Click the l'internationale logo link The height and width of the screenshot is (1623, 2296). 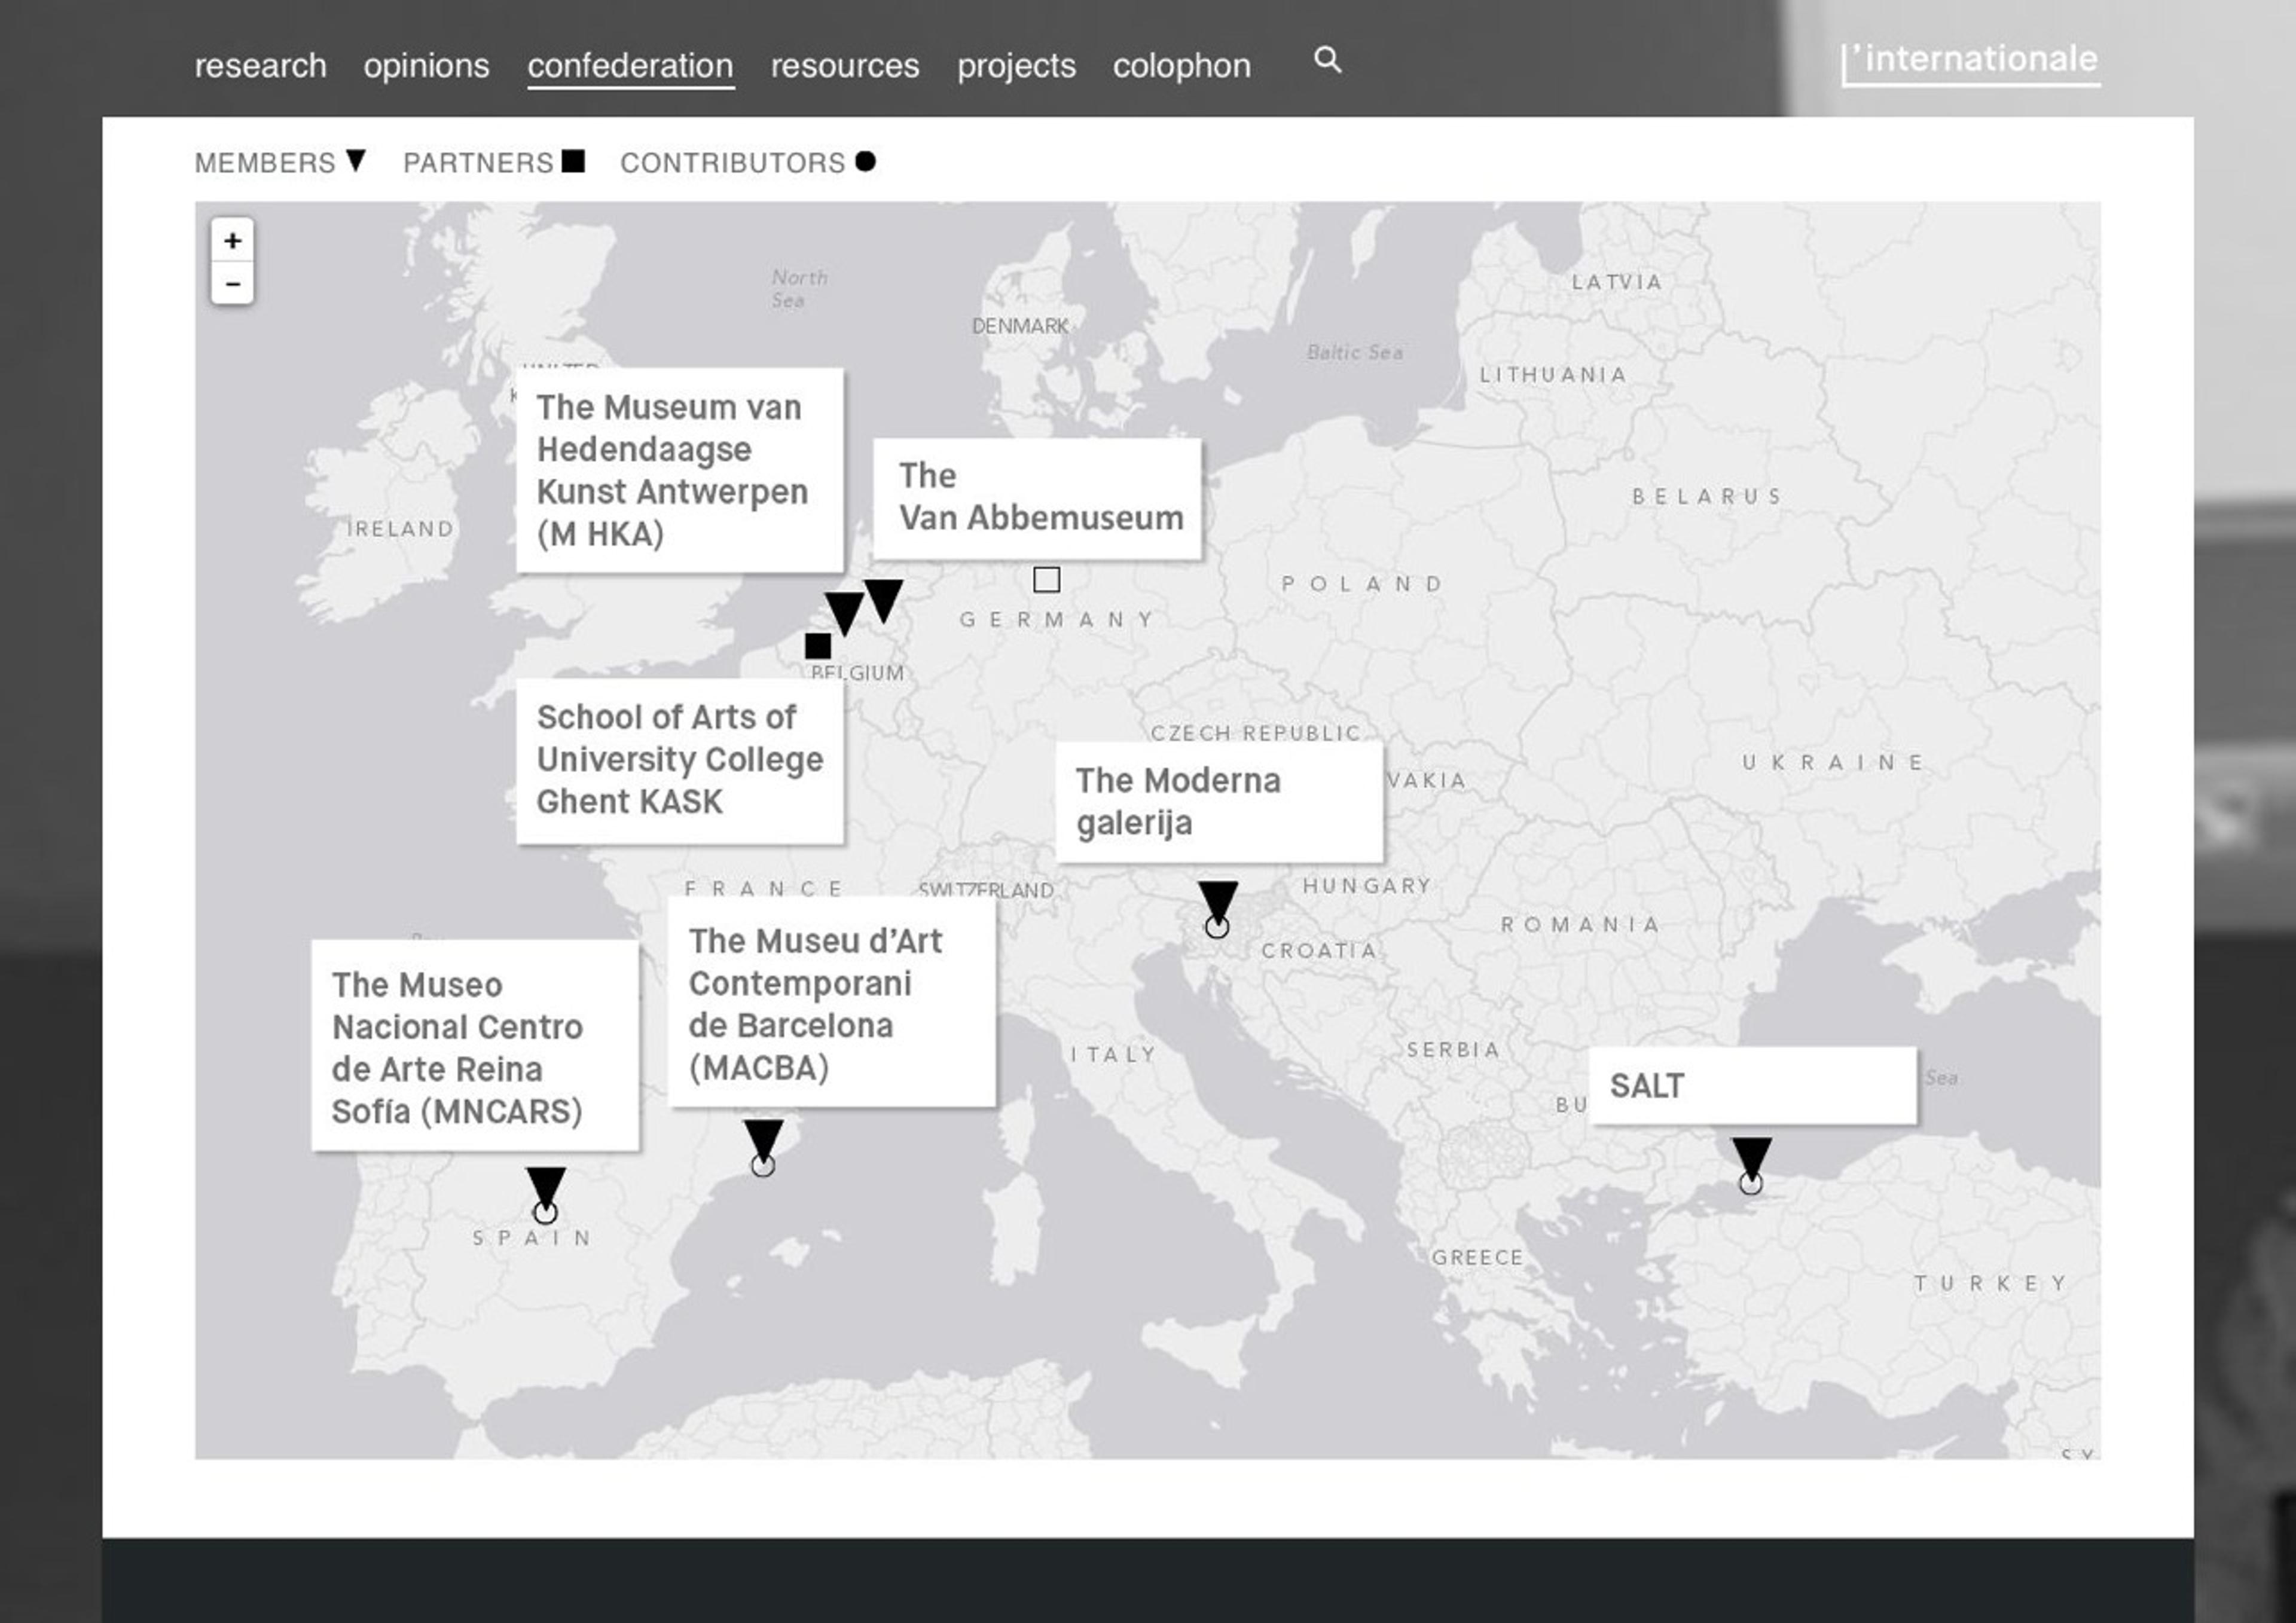(x=1970, y=60)
